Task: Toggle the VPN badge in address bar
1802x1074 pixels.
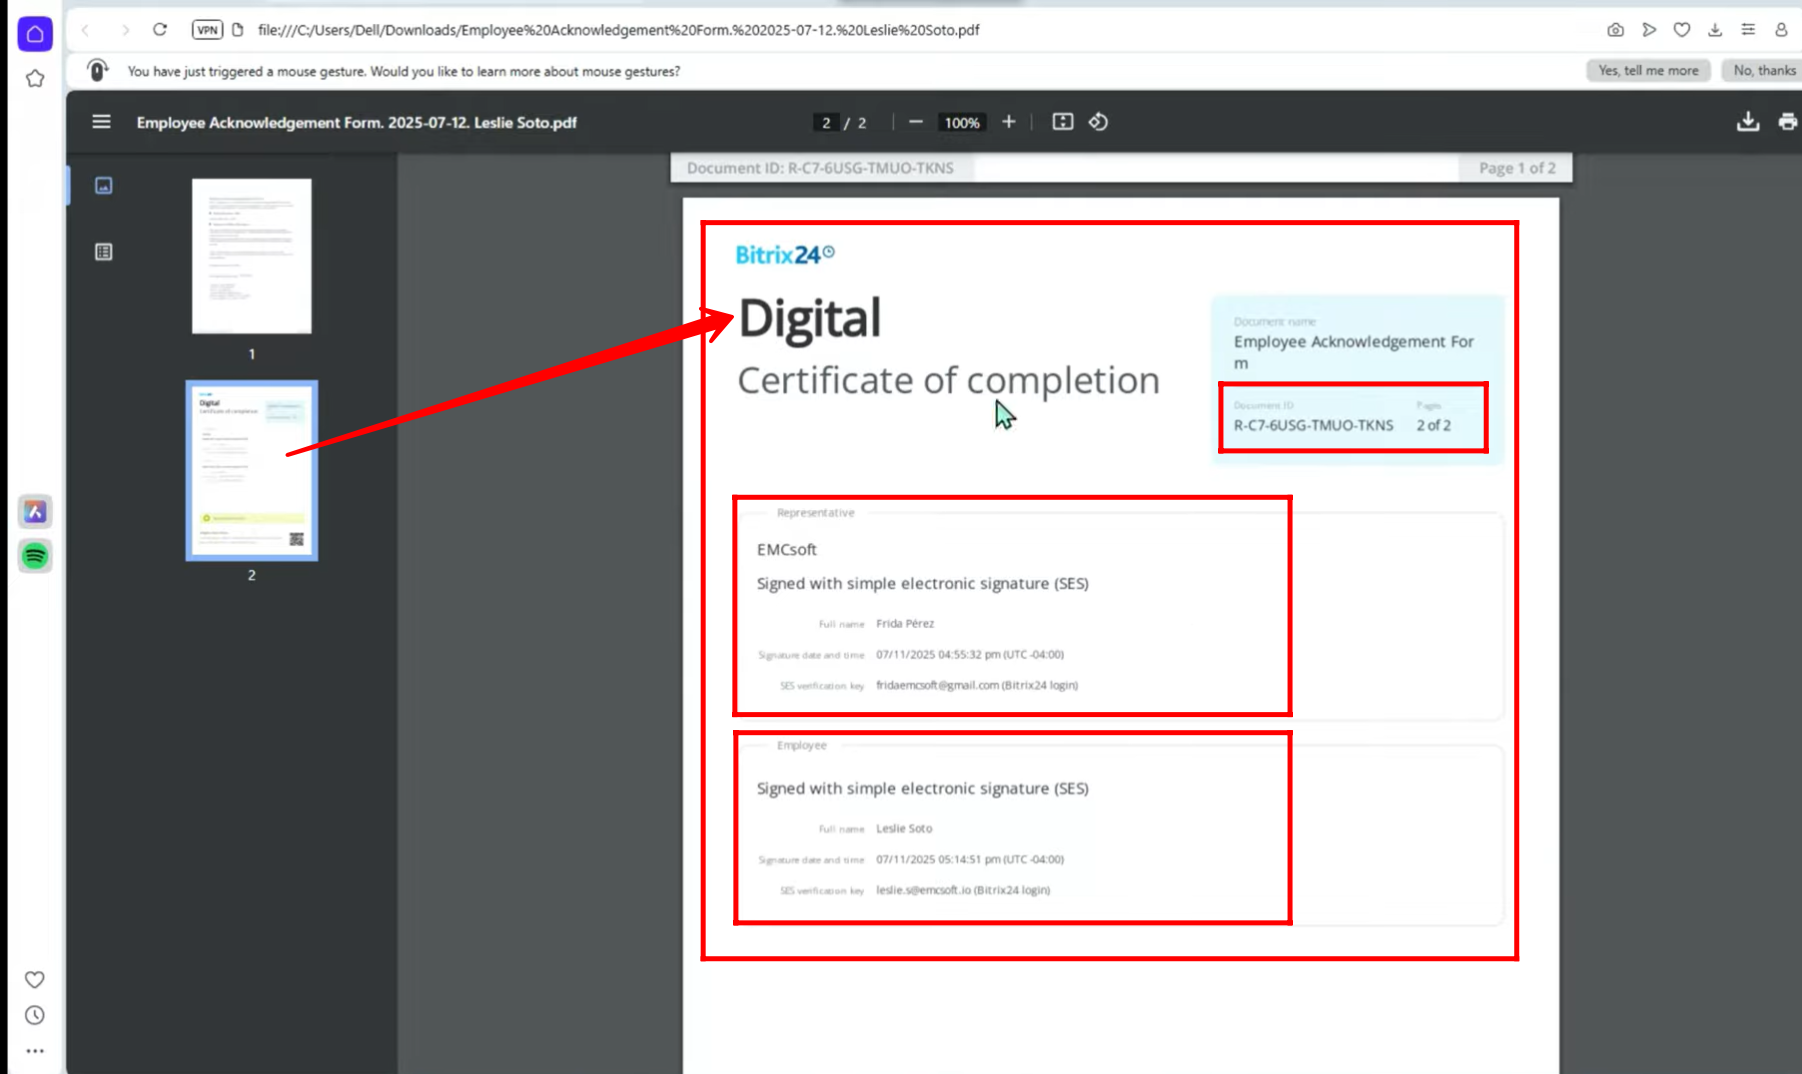Action: pyautogui.click(x=207, y=30)
